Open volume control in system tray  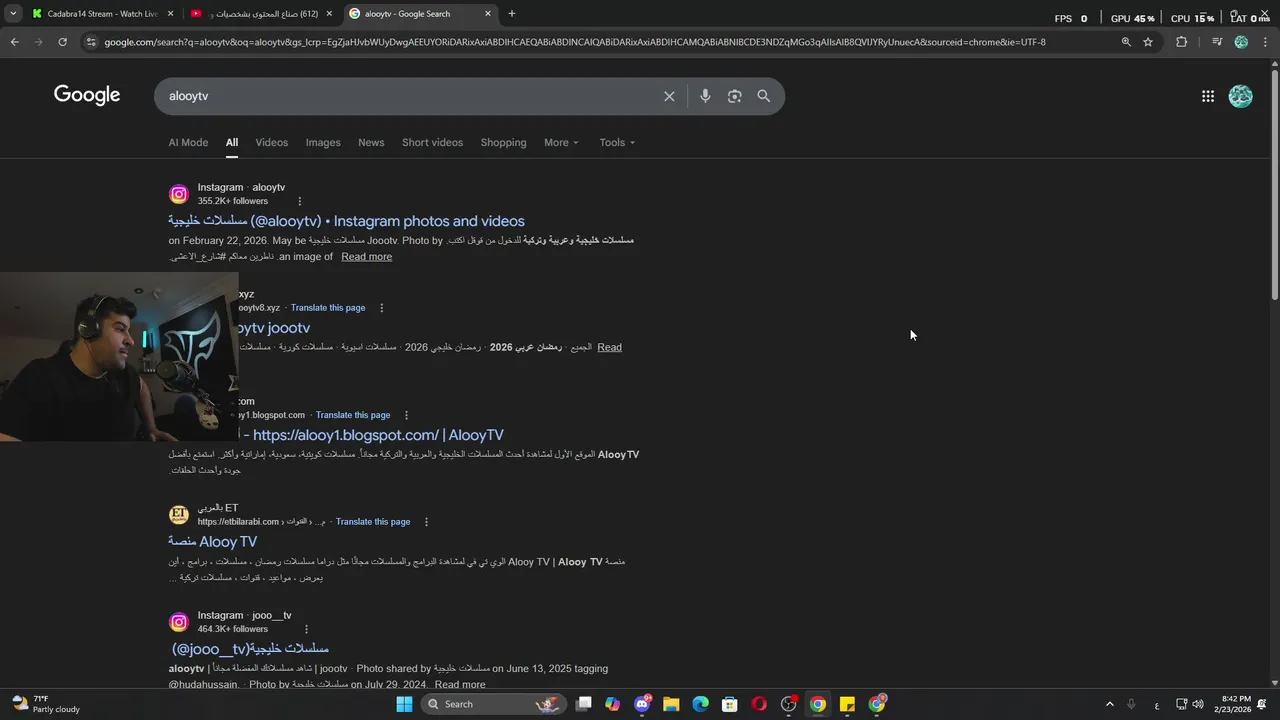[x=1198, y=704]
